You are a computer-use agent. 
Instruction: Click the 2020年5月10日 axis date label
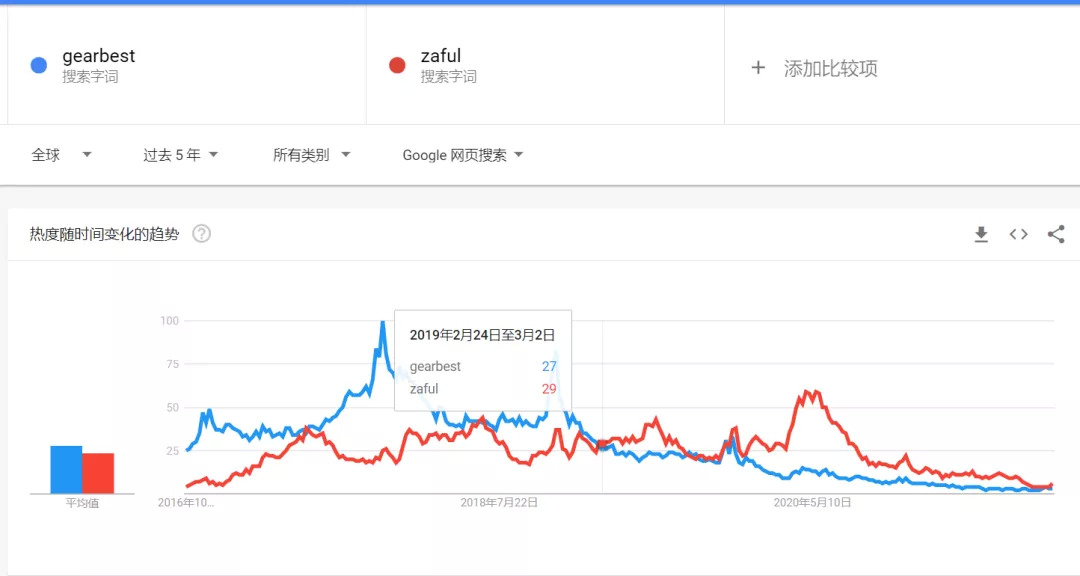[x=812, y=503]
